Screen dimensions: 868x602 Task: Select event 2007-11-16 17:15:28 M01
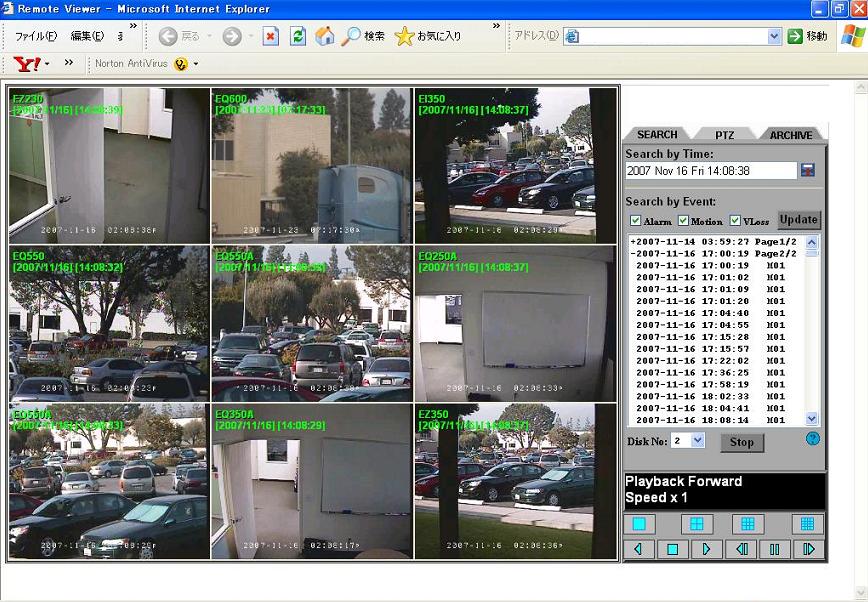pos(711,337)
